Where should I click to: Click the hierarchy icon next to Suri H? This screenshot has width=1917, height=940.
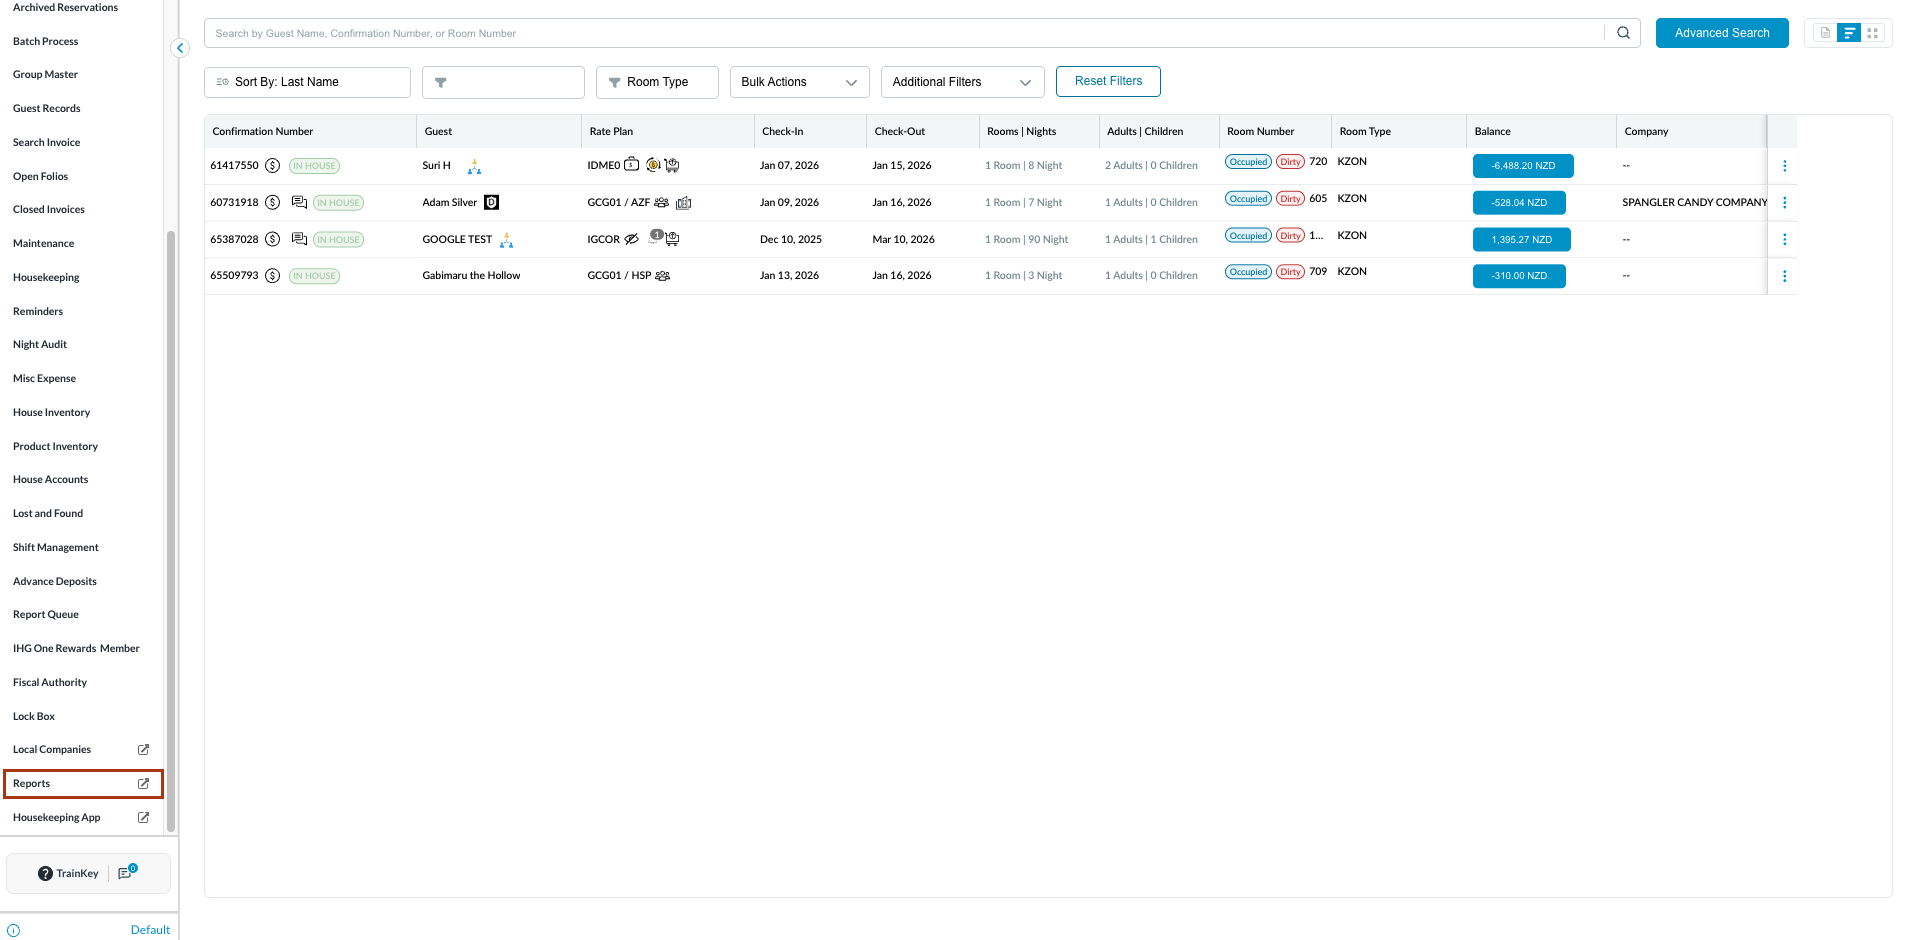(474, 167)
